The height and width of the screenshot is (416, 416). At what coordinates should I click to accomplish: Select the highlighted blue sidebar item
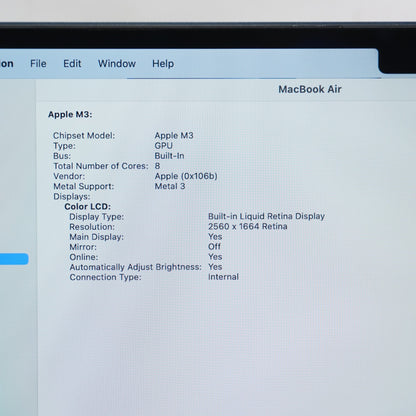(14, 259)
